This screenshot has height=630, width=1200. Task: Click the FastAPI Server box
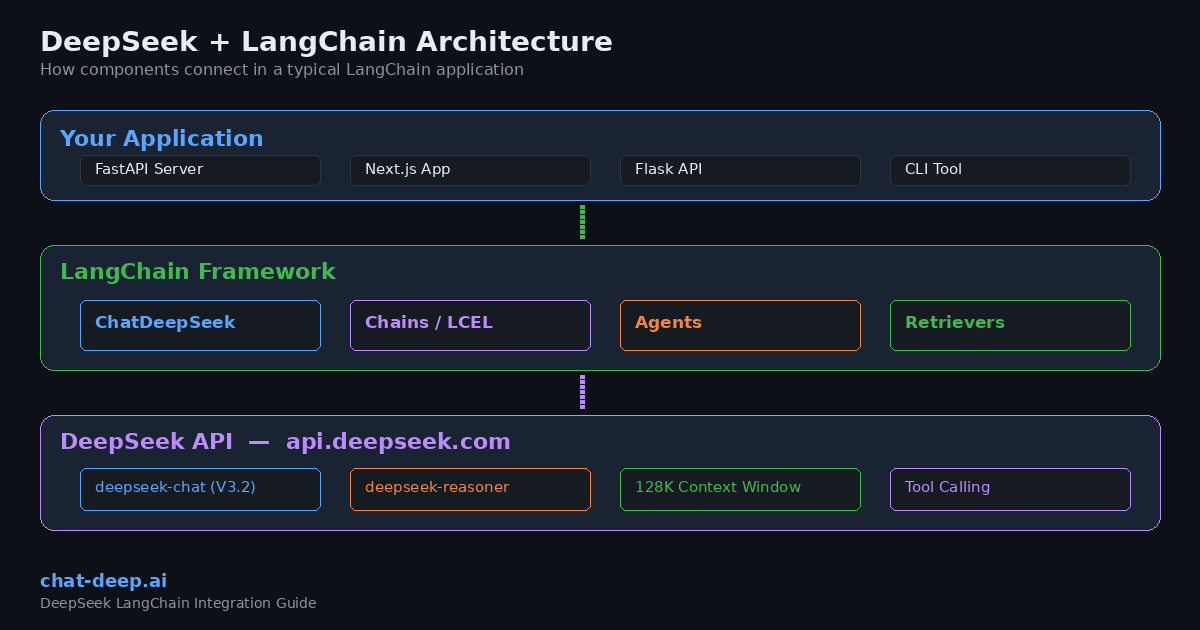pyautogui.click(x=200, y=170)
